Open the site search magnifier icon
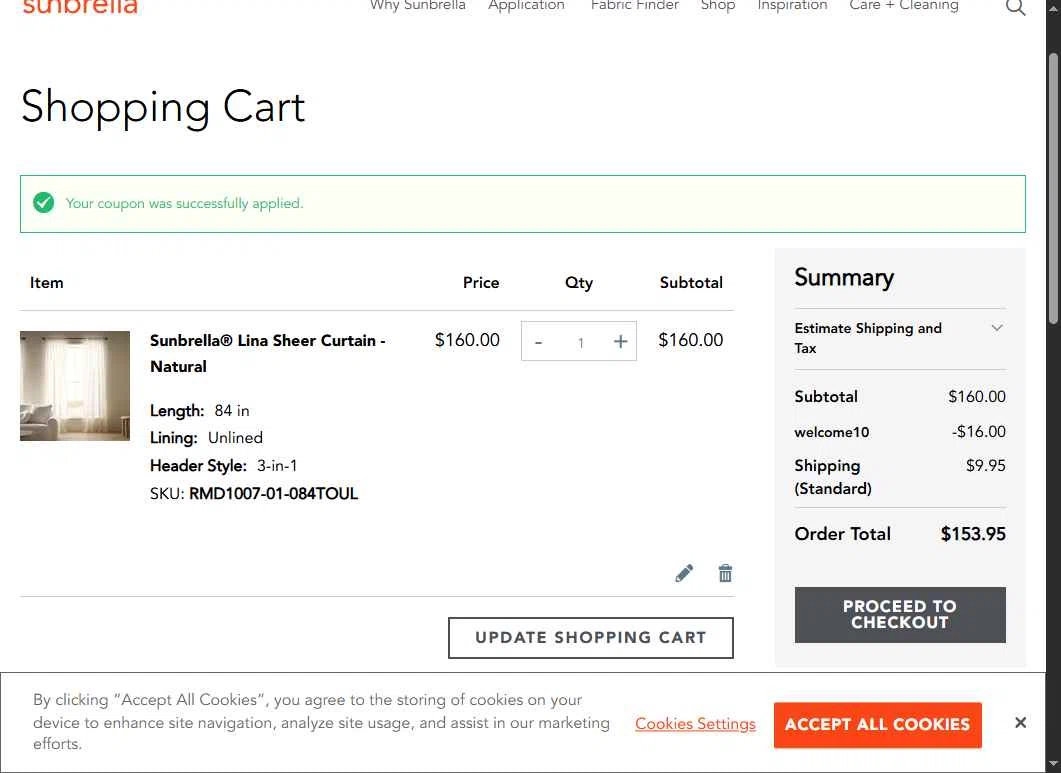This screenshot has height=773, width=1061. (x=1015, y=7)
